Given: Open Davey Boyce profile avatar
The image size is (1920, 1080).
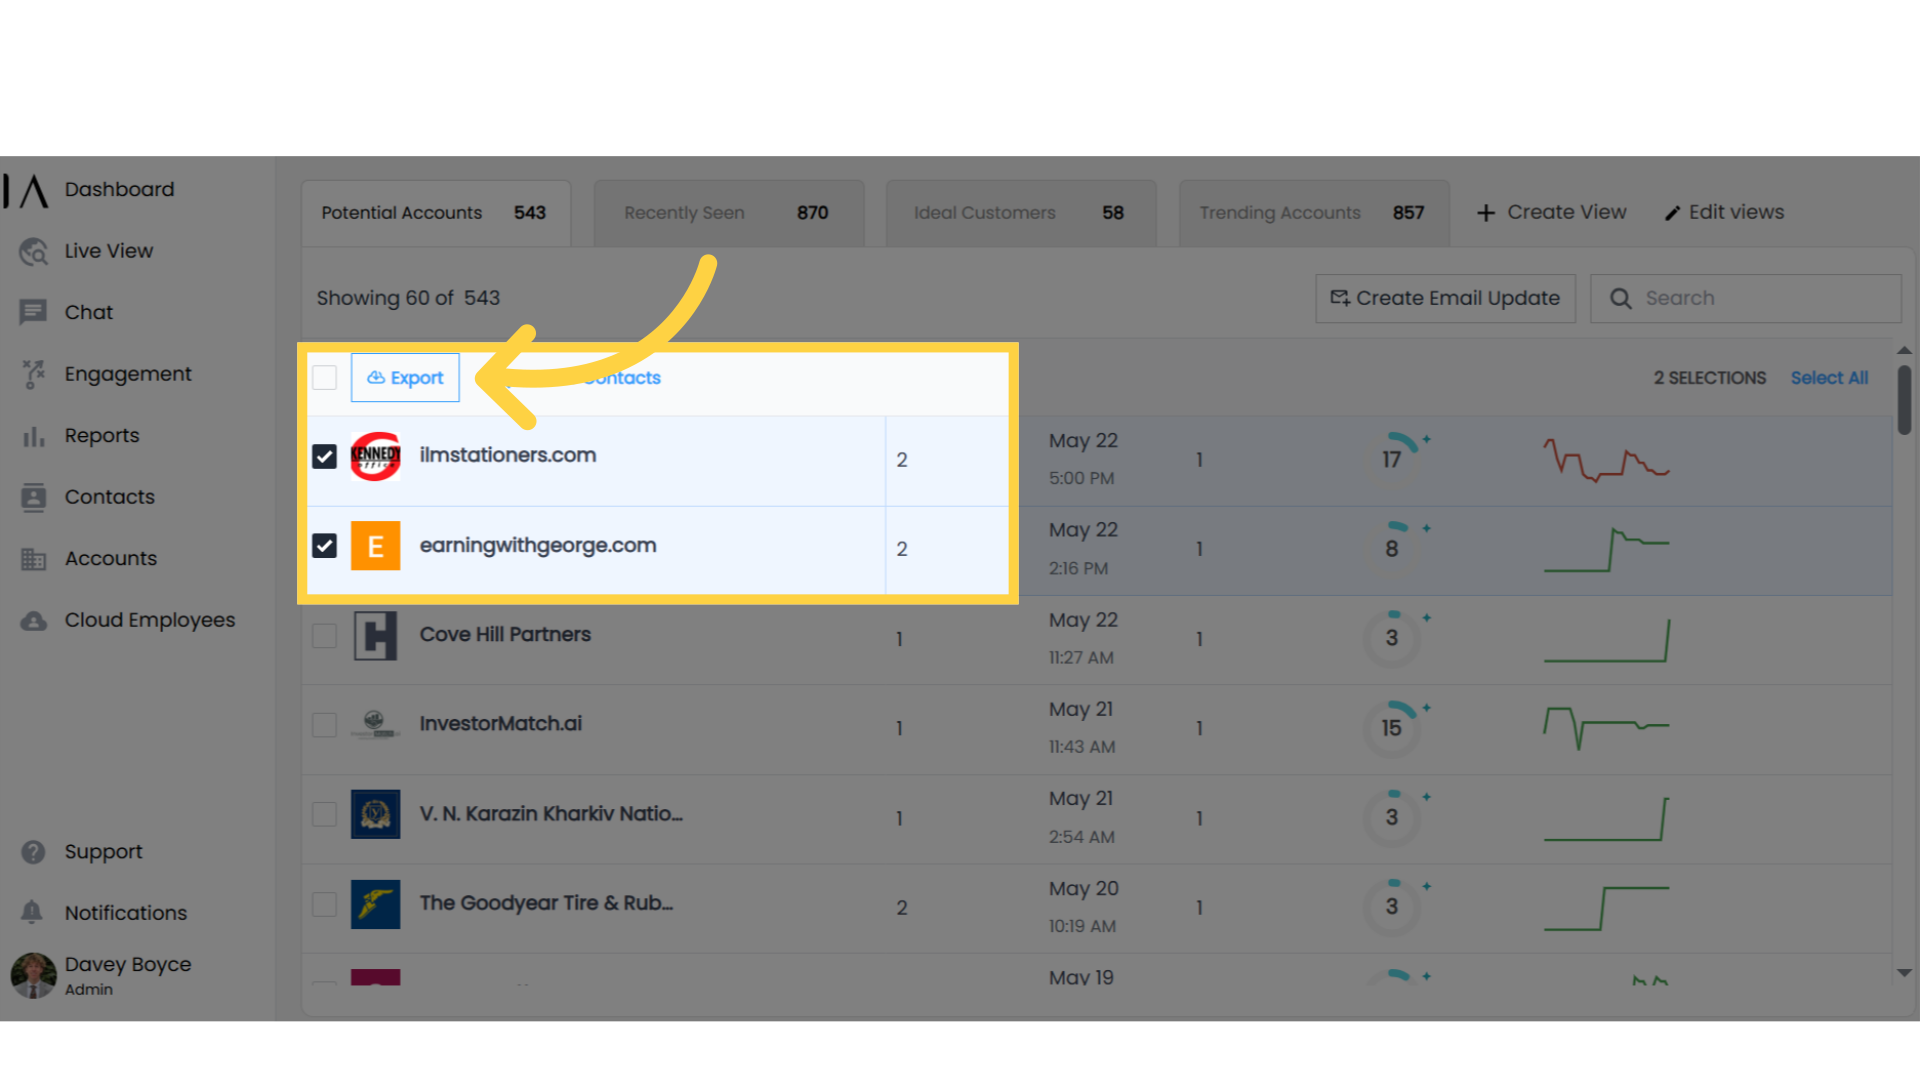Looking at the screenshot, I should pyautogui.click(x=33, y=975).
